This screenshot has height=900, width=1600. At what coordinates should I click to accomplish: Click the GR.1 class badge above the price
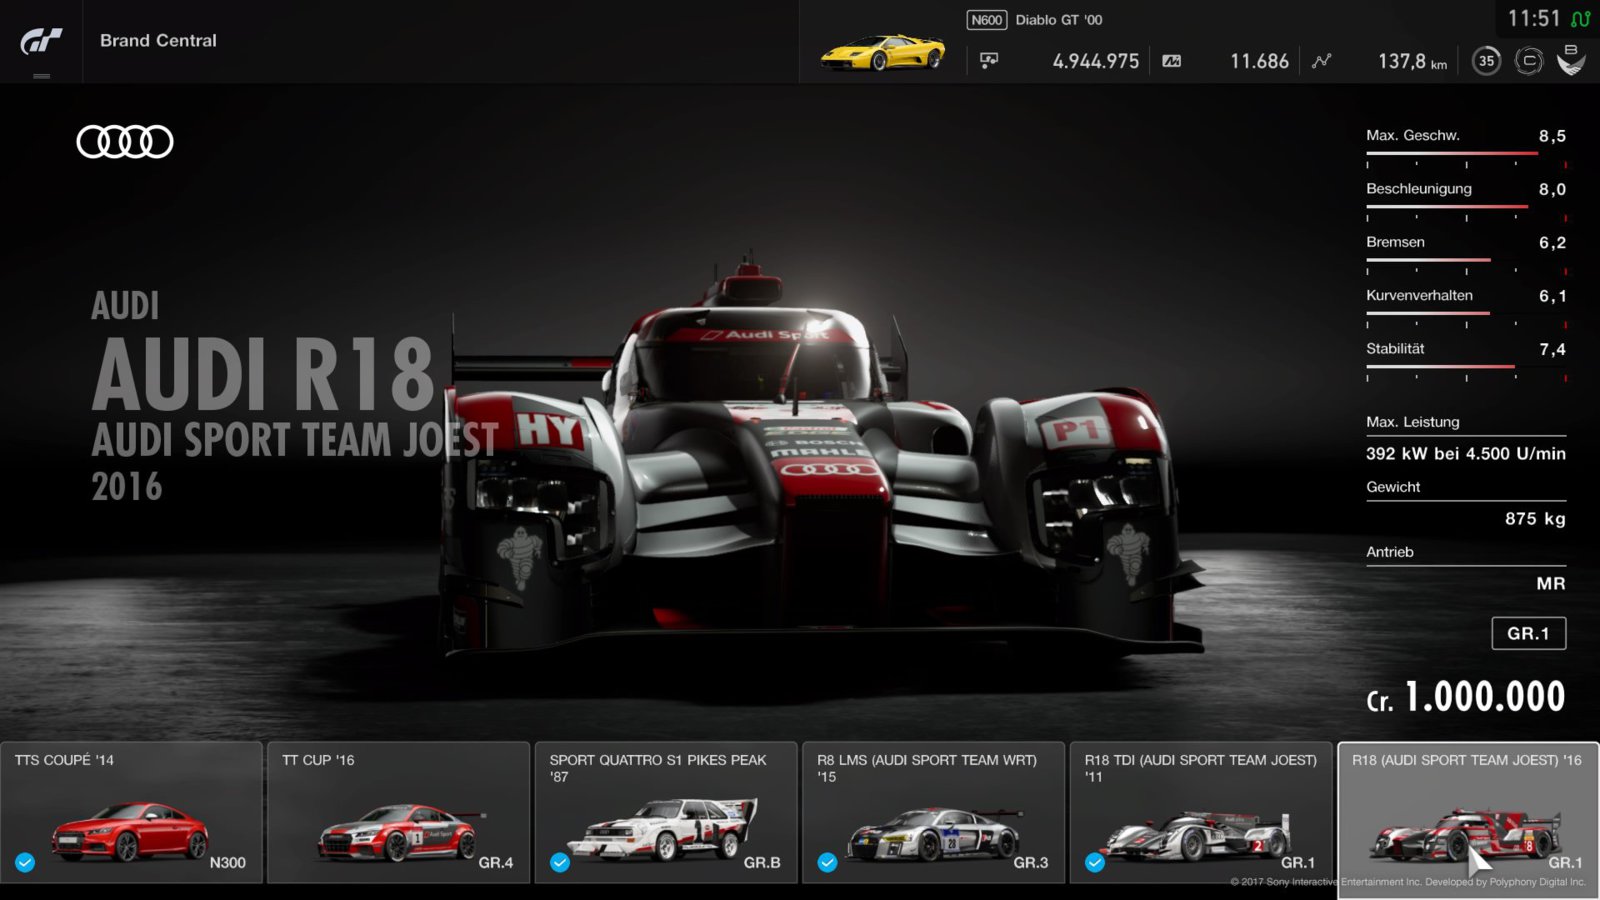point(1528,633)
